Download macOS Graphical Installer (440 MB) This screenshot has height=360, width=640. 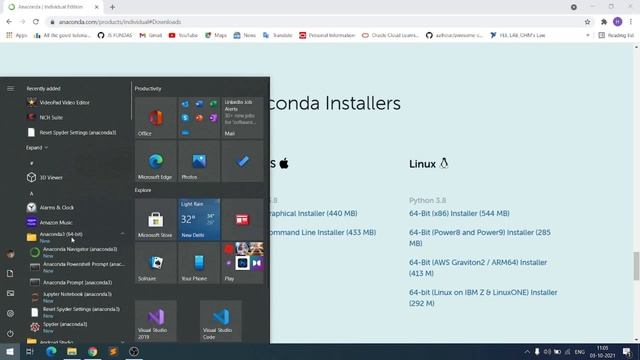tap(313, 213)
